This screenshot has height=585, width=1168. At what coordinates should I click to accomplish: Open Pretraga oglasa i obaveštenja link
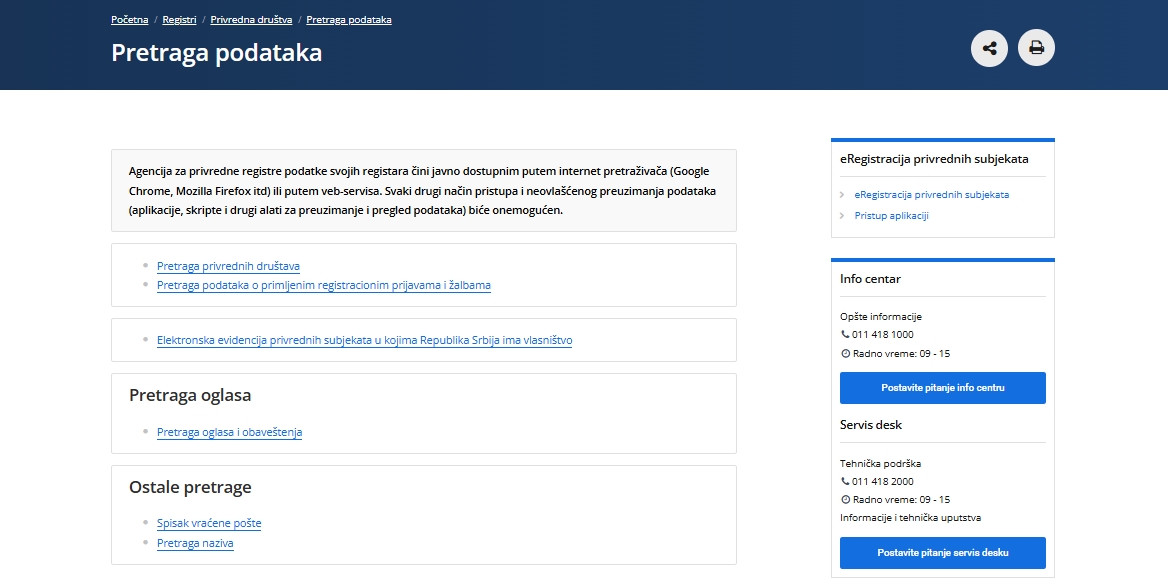coord(229,433)
